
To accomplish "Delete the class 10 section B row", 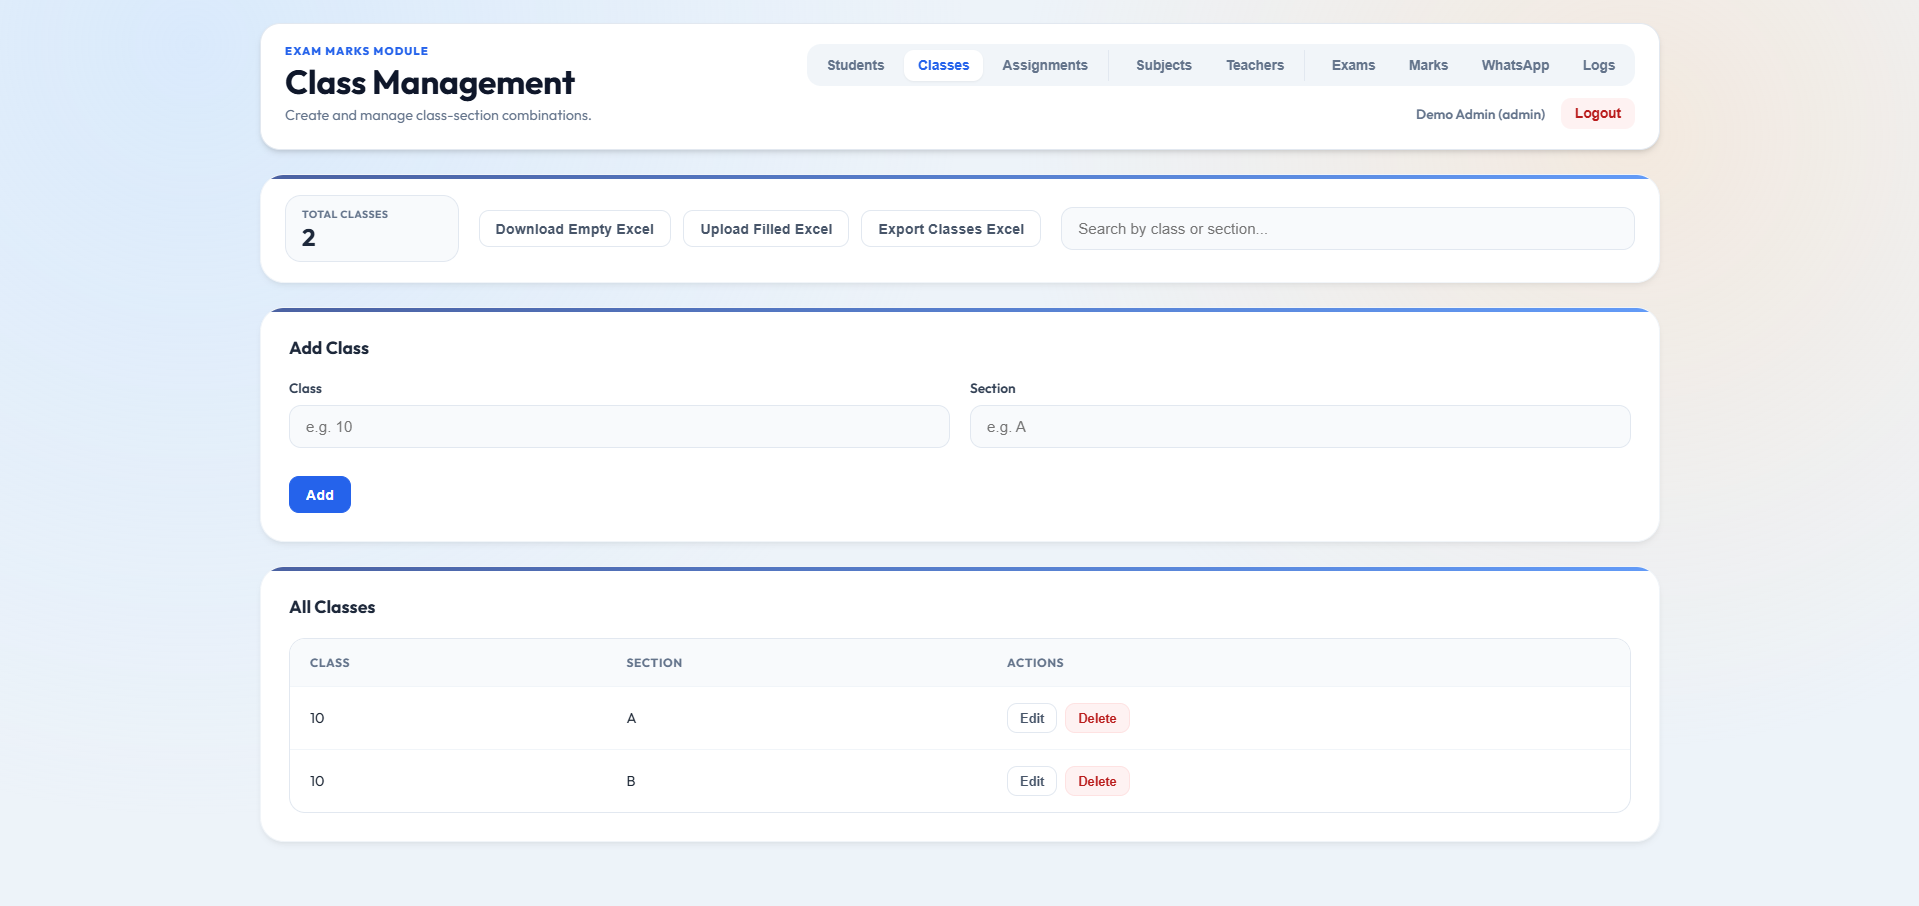I will 1097,781.
